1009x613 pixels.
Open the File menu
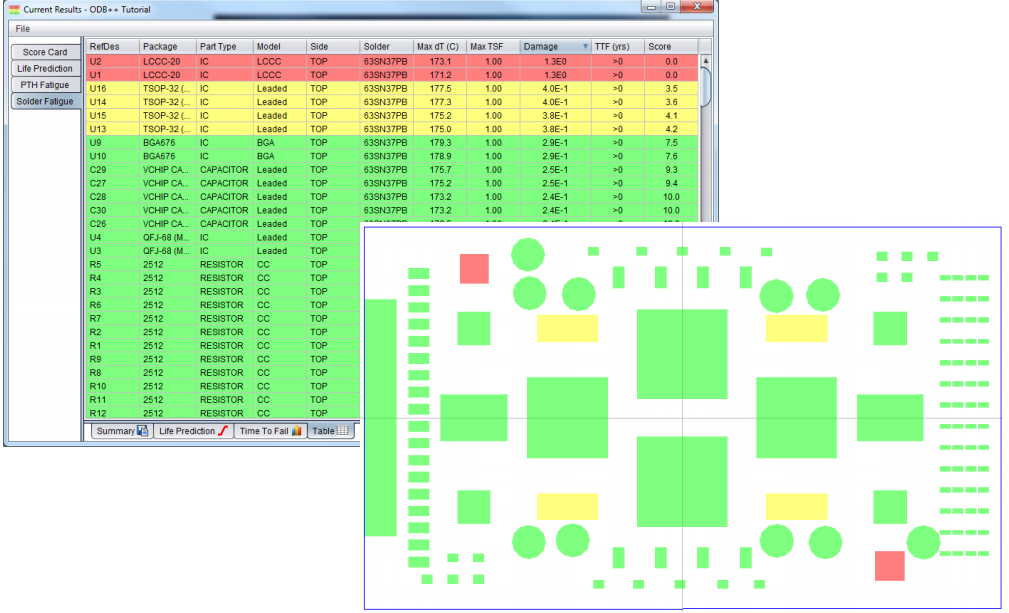click(23, 29)
